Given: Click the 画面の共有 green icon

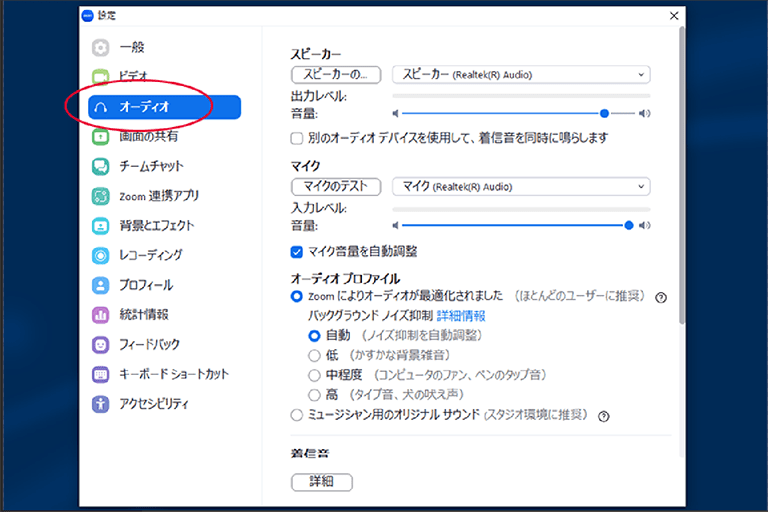Looking at the screenshot, I should tap(100, 137).
